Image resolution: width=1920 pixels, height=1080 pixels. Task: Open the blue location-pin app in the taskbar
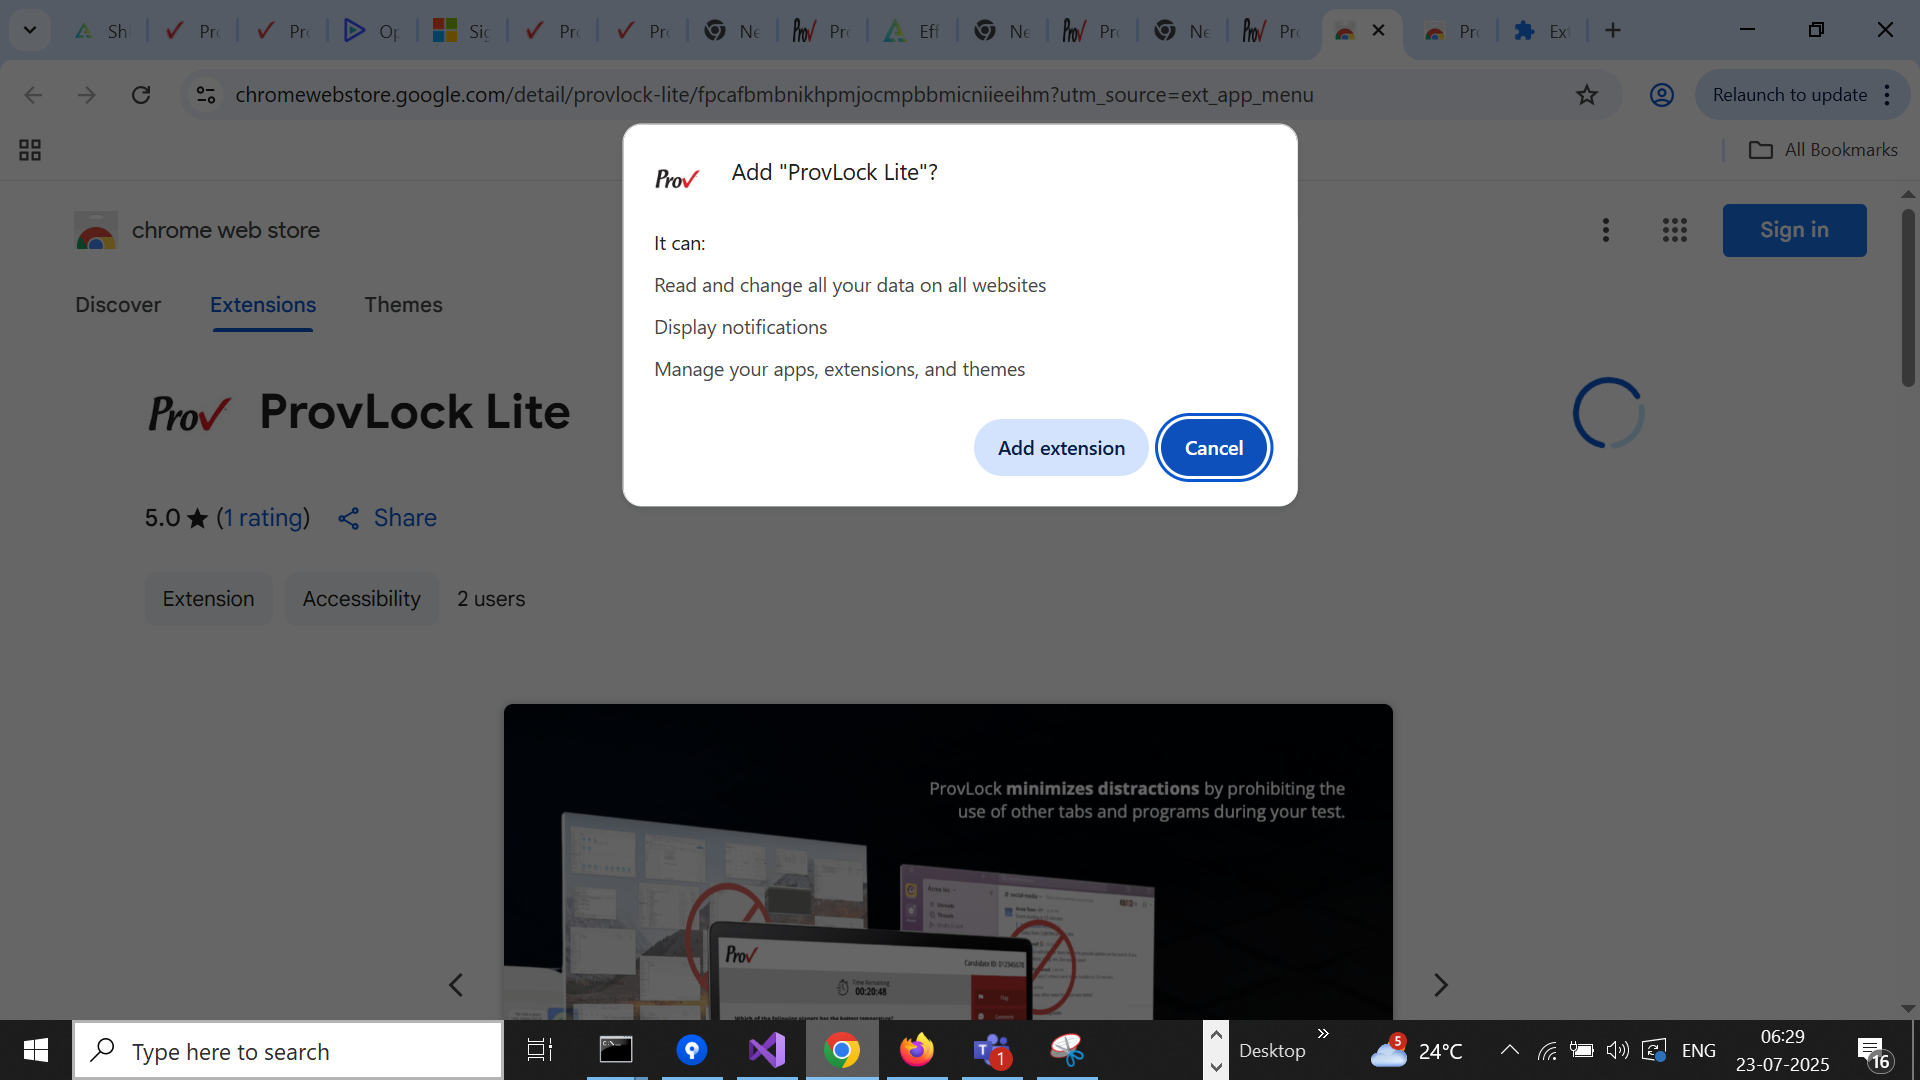point(692,1050)
